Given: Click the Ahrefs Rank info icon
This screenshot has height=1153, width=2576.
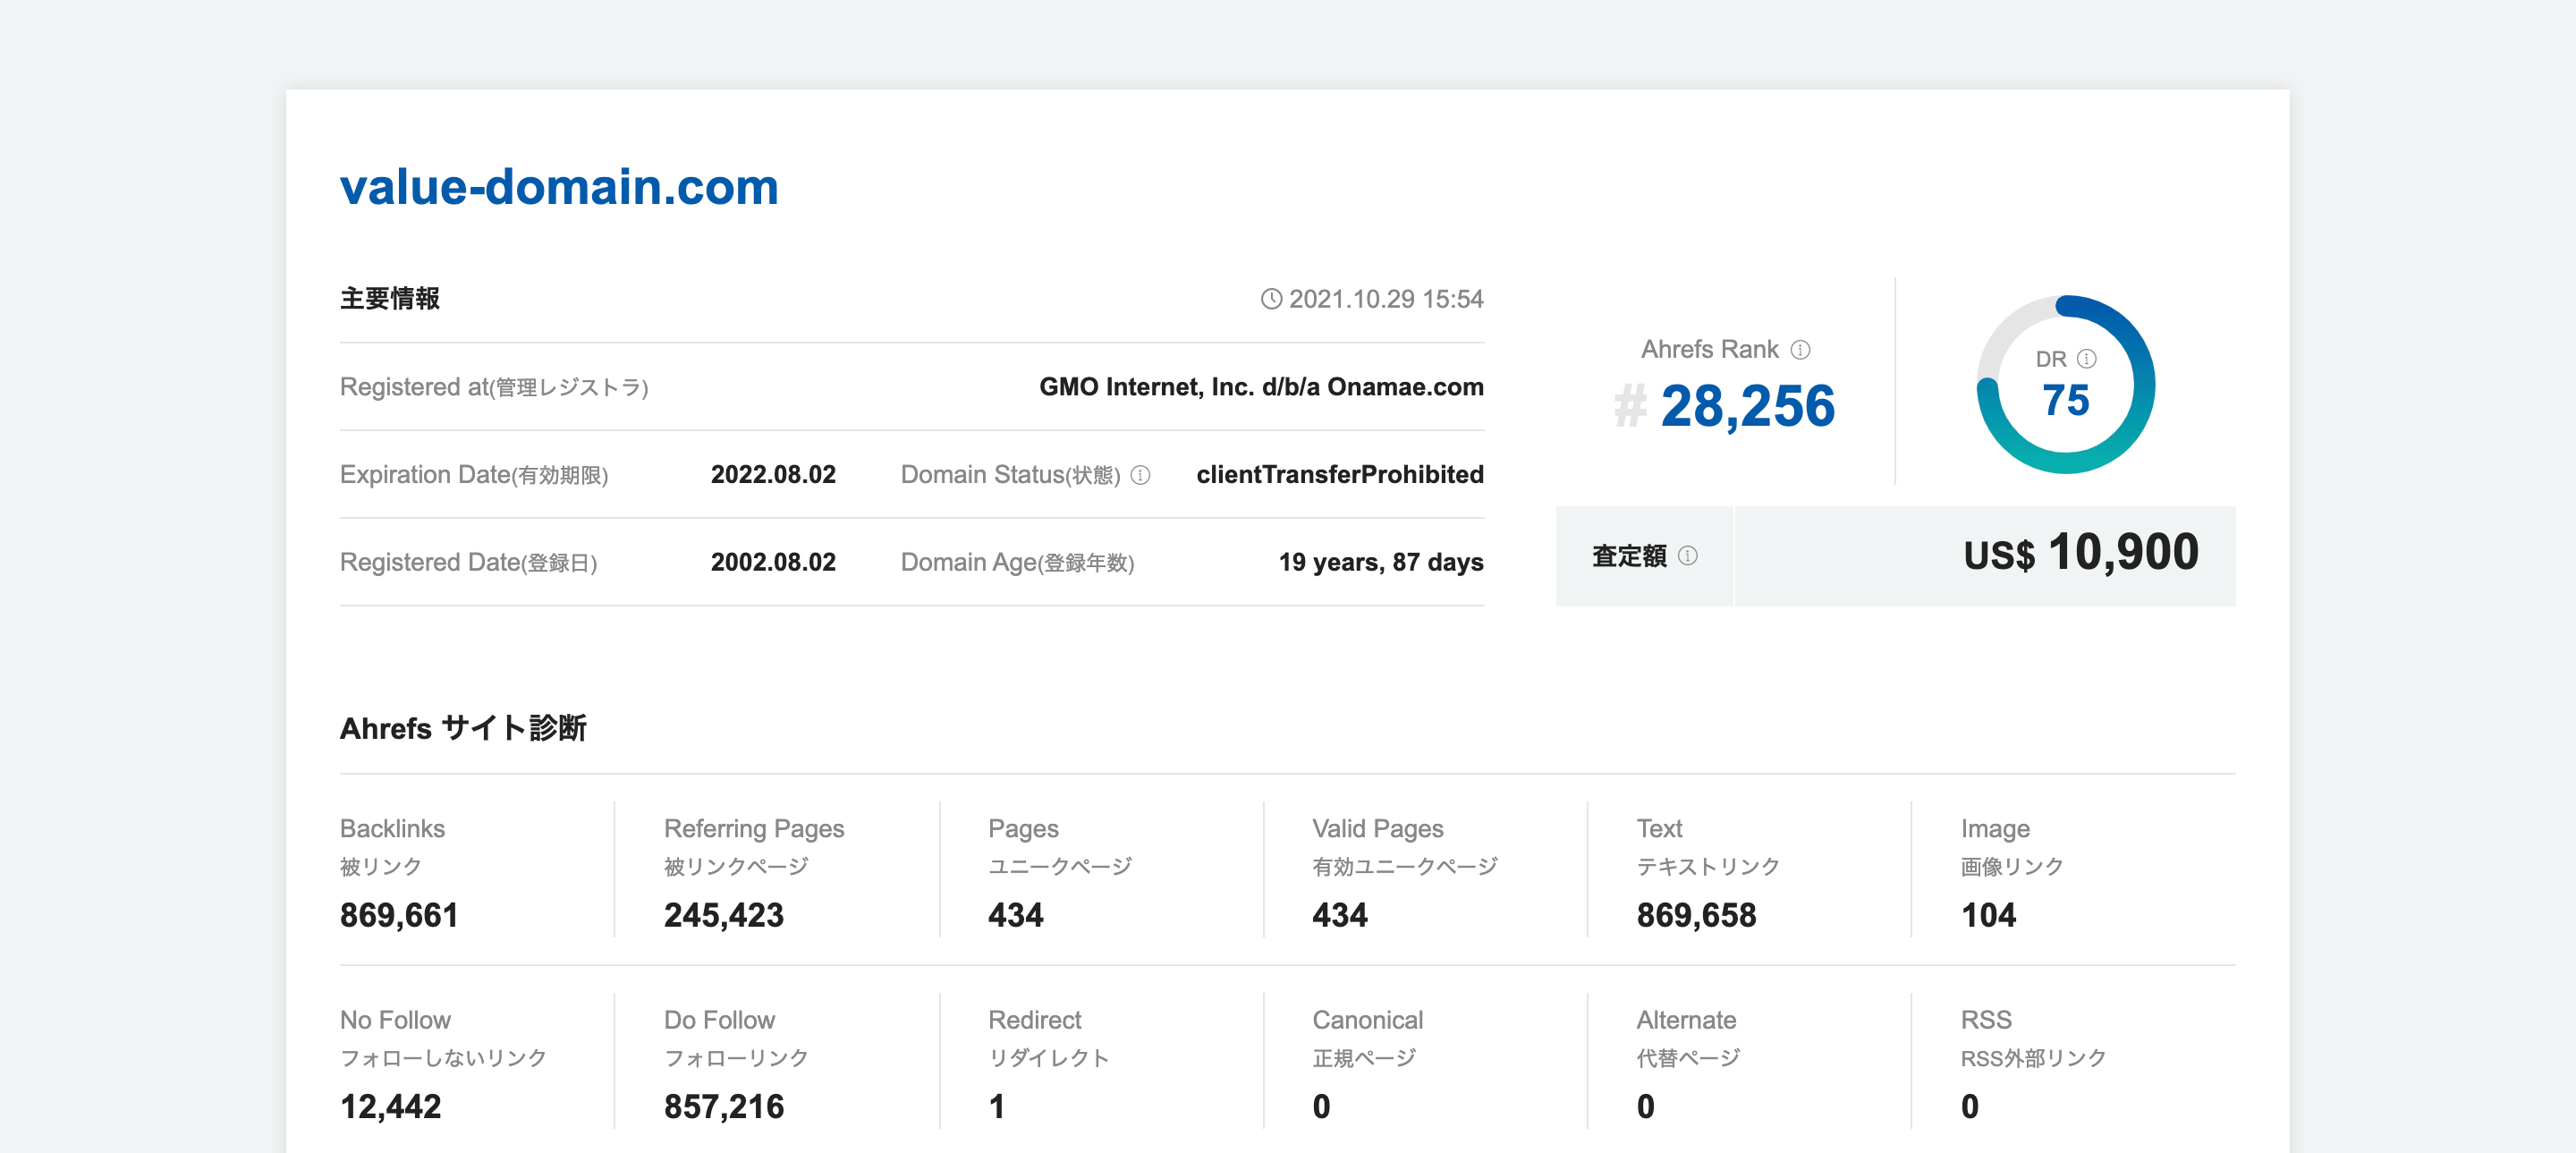Looking at the screenshot, I should coord(1800,349).
